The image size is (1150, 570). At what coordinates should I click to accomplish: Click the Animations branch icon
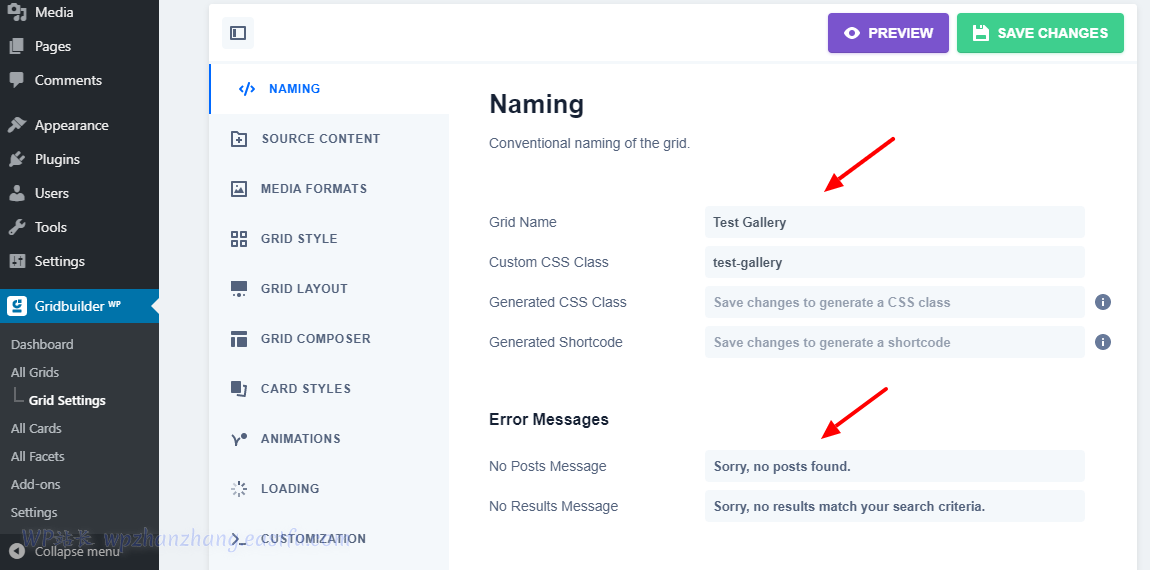tap(239, 439)
